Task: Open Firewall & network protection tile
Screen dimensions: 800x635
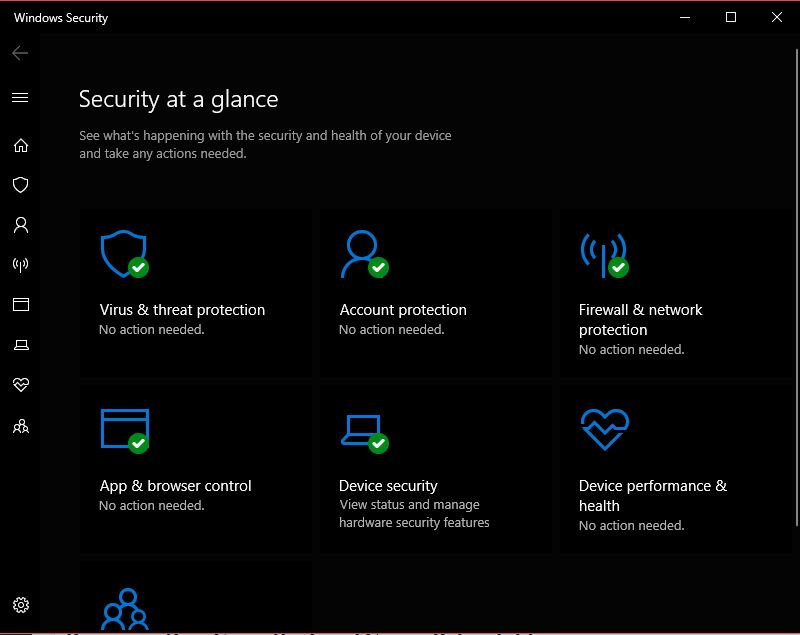Action: 677,293
